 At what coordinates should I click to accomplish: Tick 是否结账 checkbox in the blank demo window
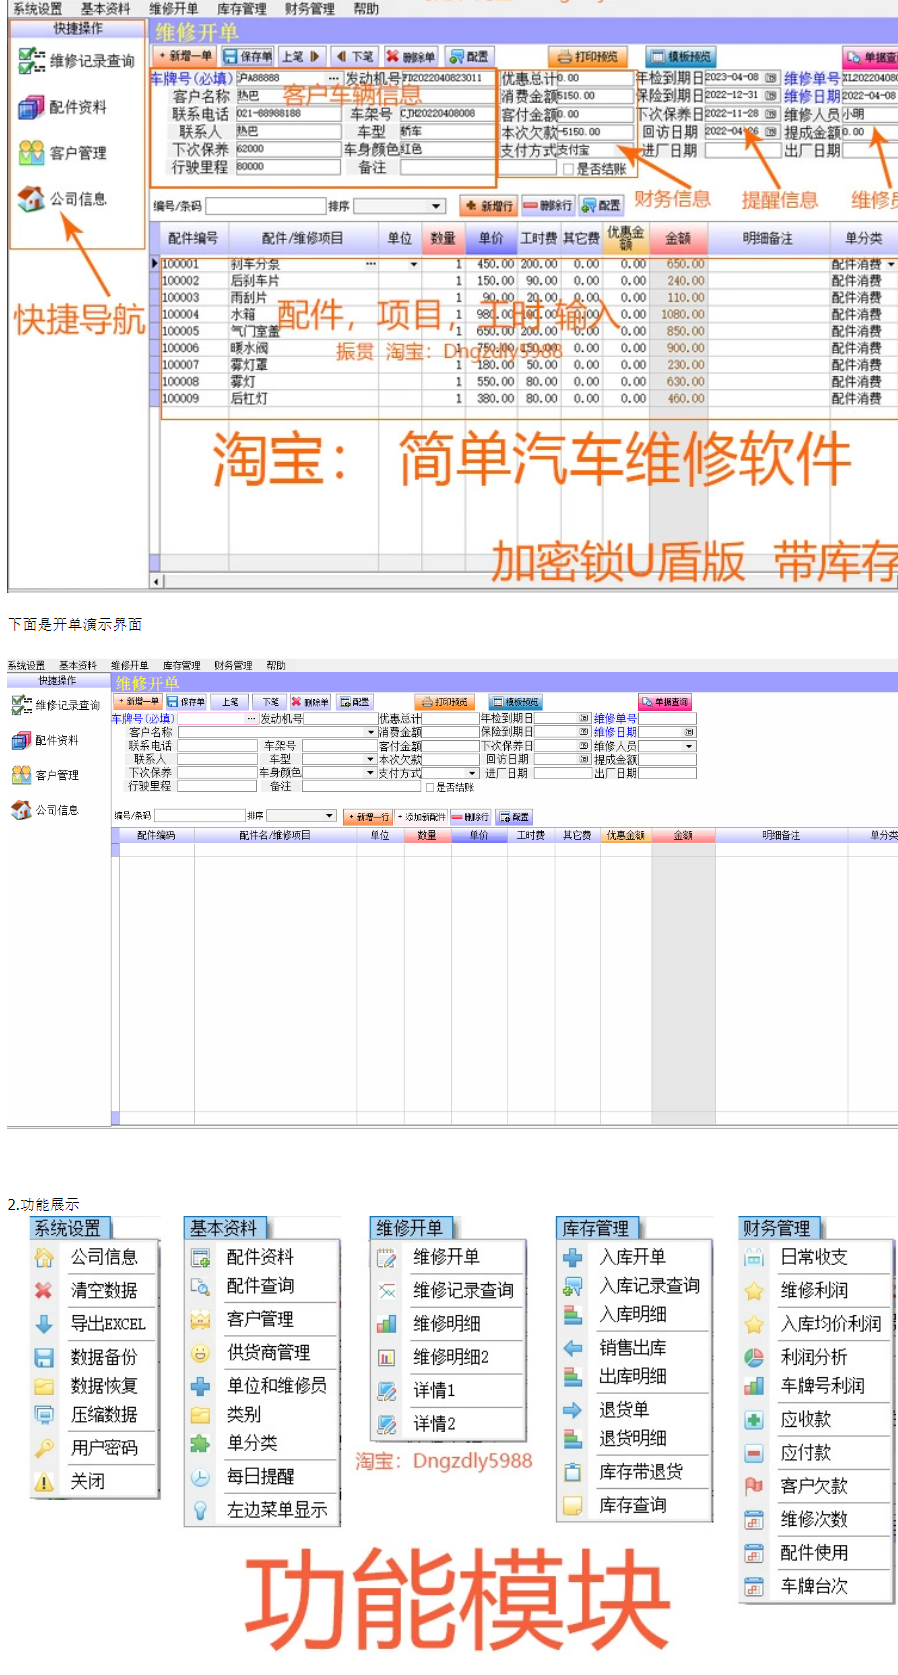point(430,787)
